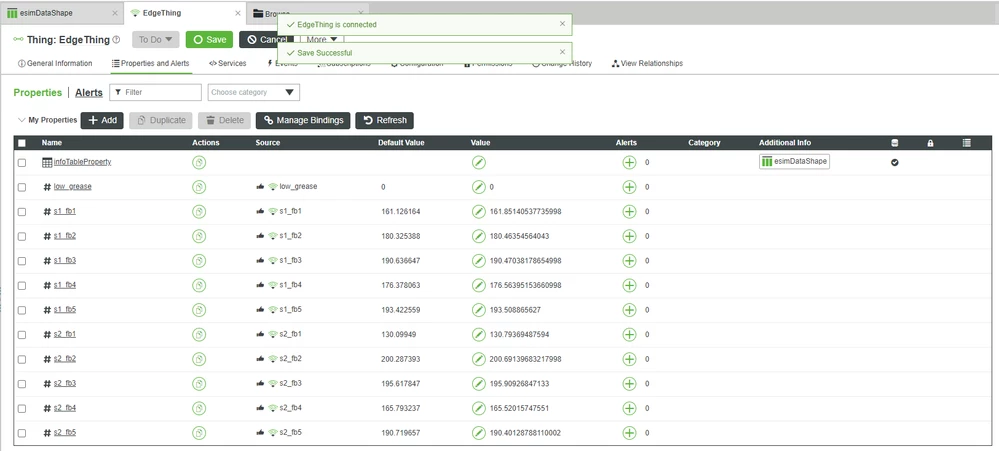999x451 pixels.
Task: Open the Services tab
Action: tap(227, 64)
